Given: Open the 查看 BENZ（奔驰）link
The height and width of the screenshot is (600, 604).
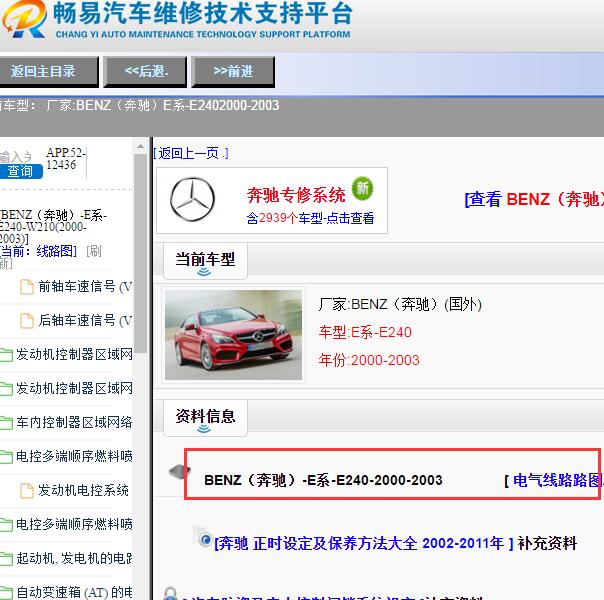Looking at the screenshot, I should (x=534, y=199).
